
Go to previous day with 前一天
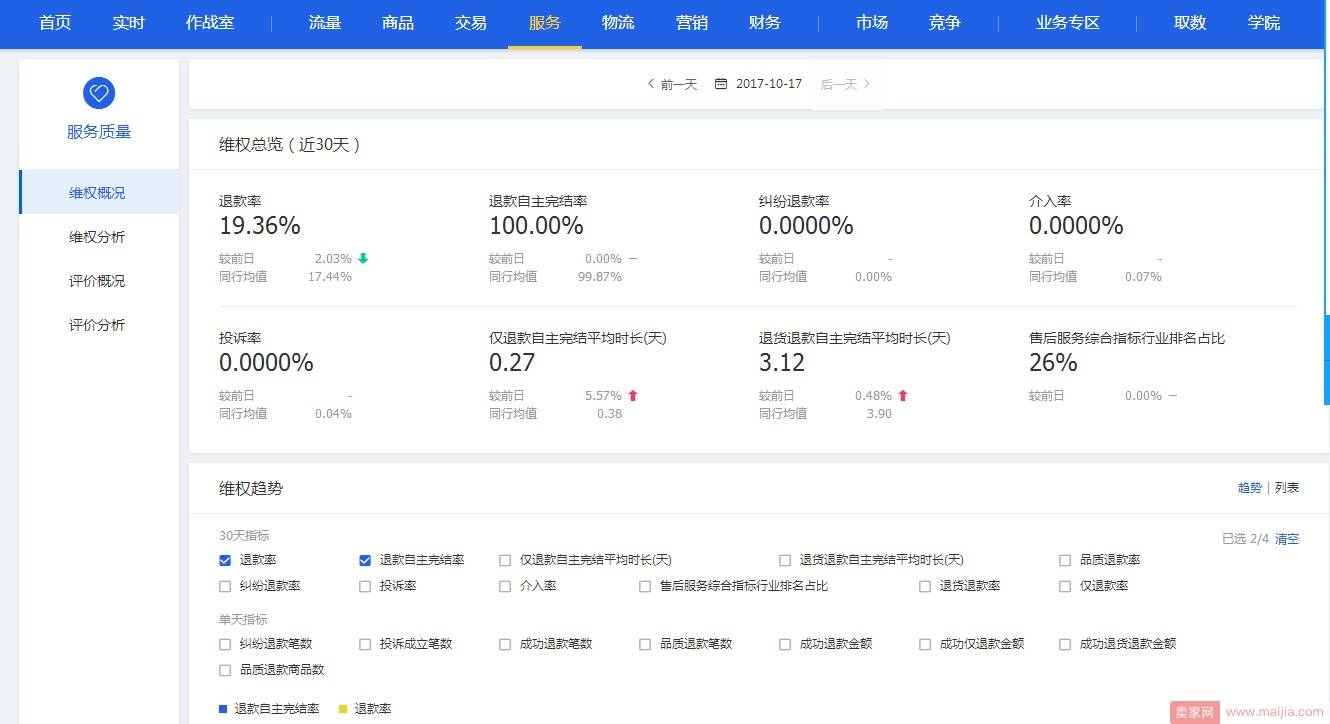(x=672, y=84)
